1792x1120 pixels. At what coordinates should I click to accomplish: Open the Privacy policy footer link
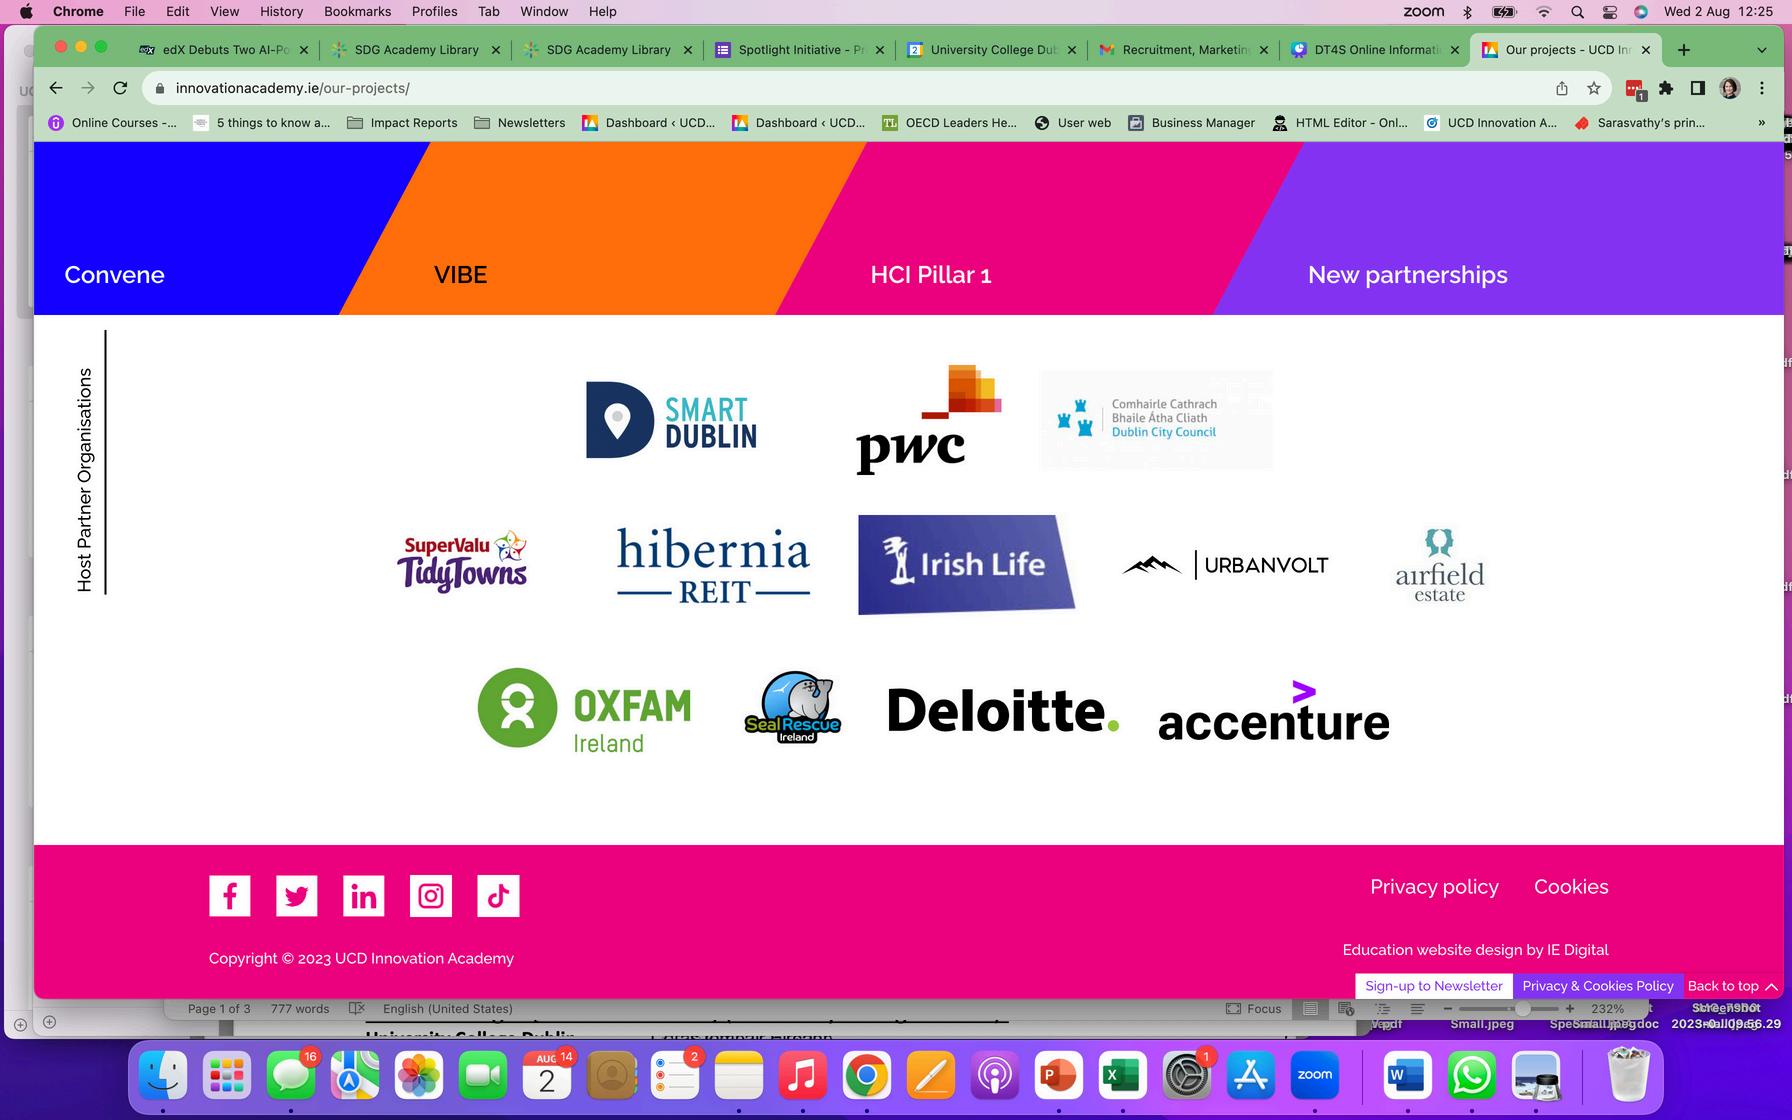[1434, 887]
